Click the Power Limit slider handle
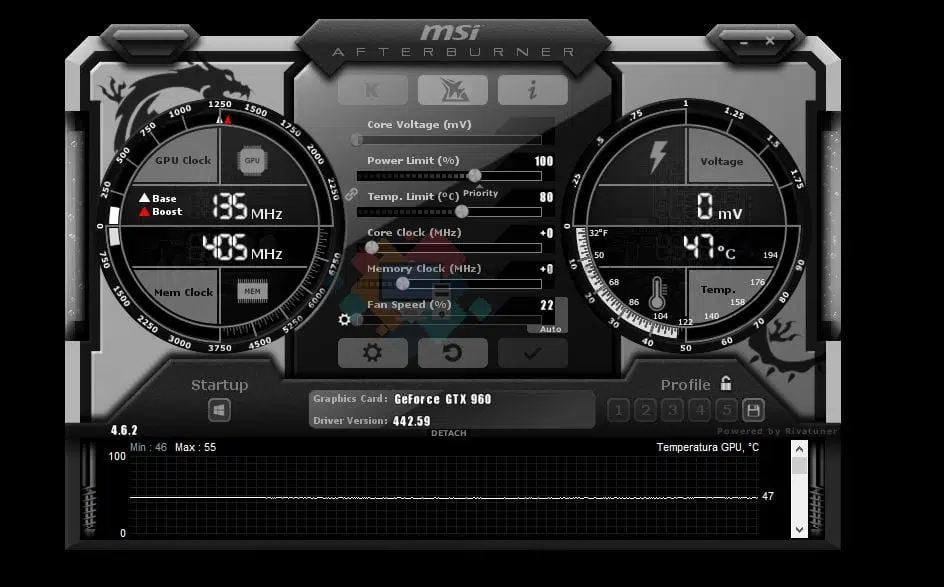Image resolution: width=944 pixels, height=587 pixels. pyautogui.click(x=474, y=175)
